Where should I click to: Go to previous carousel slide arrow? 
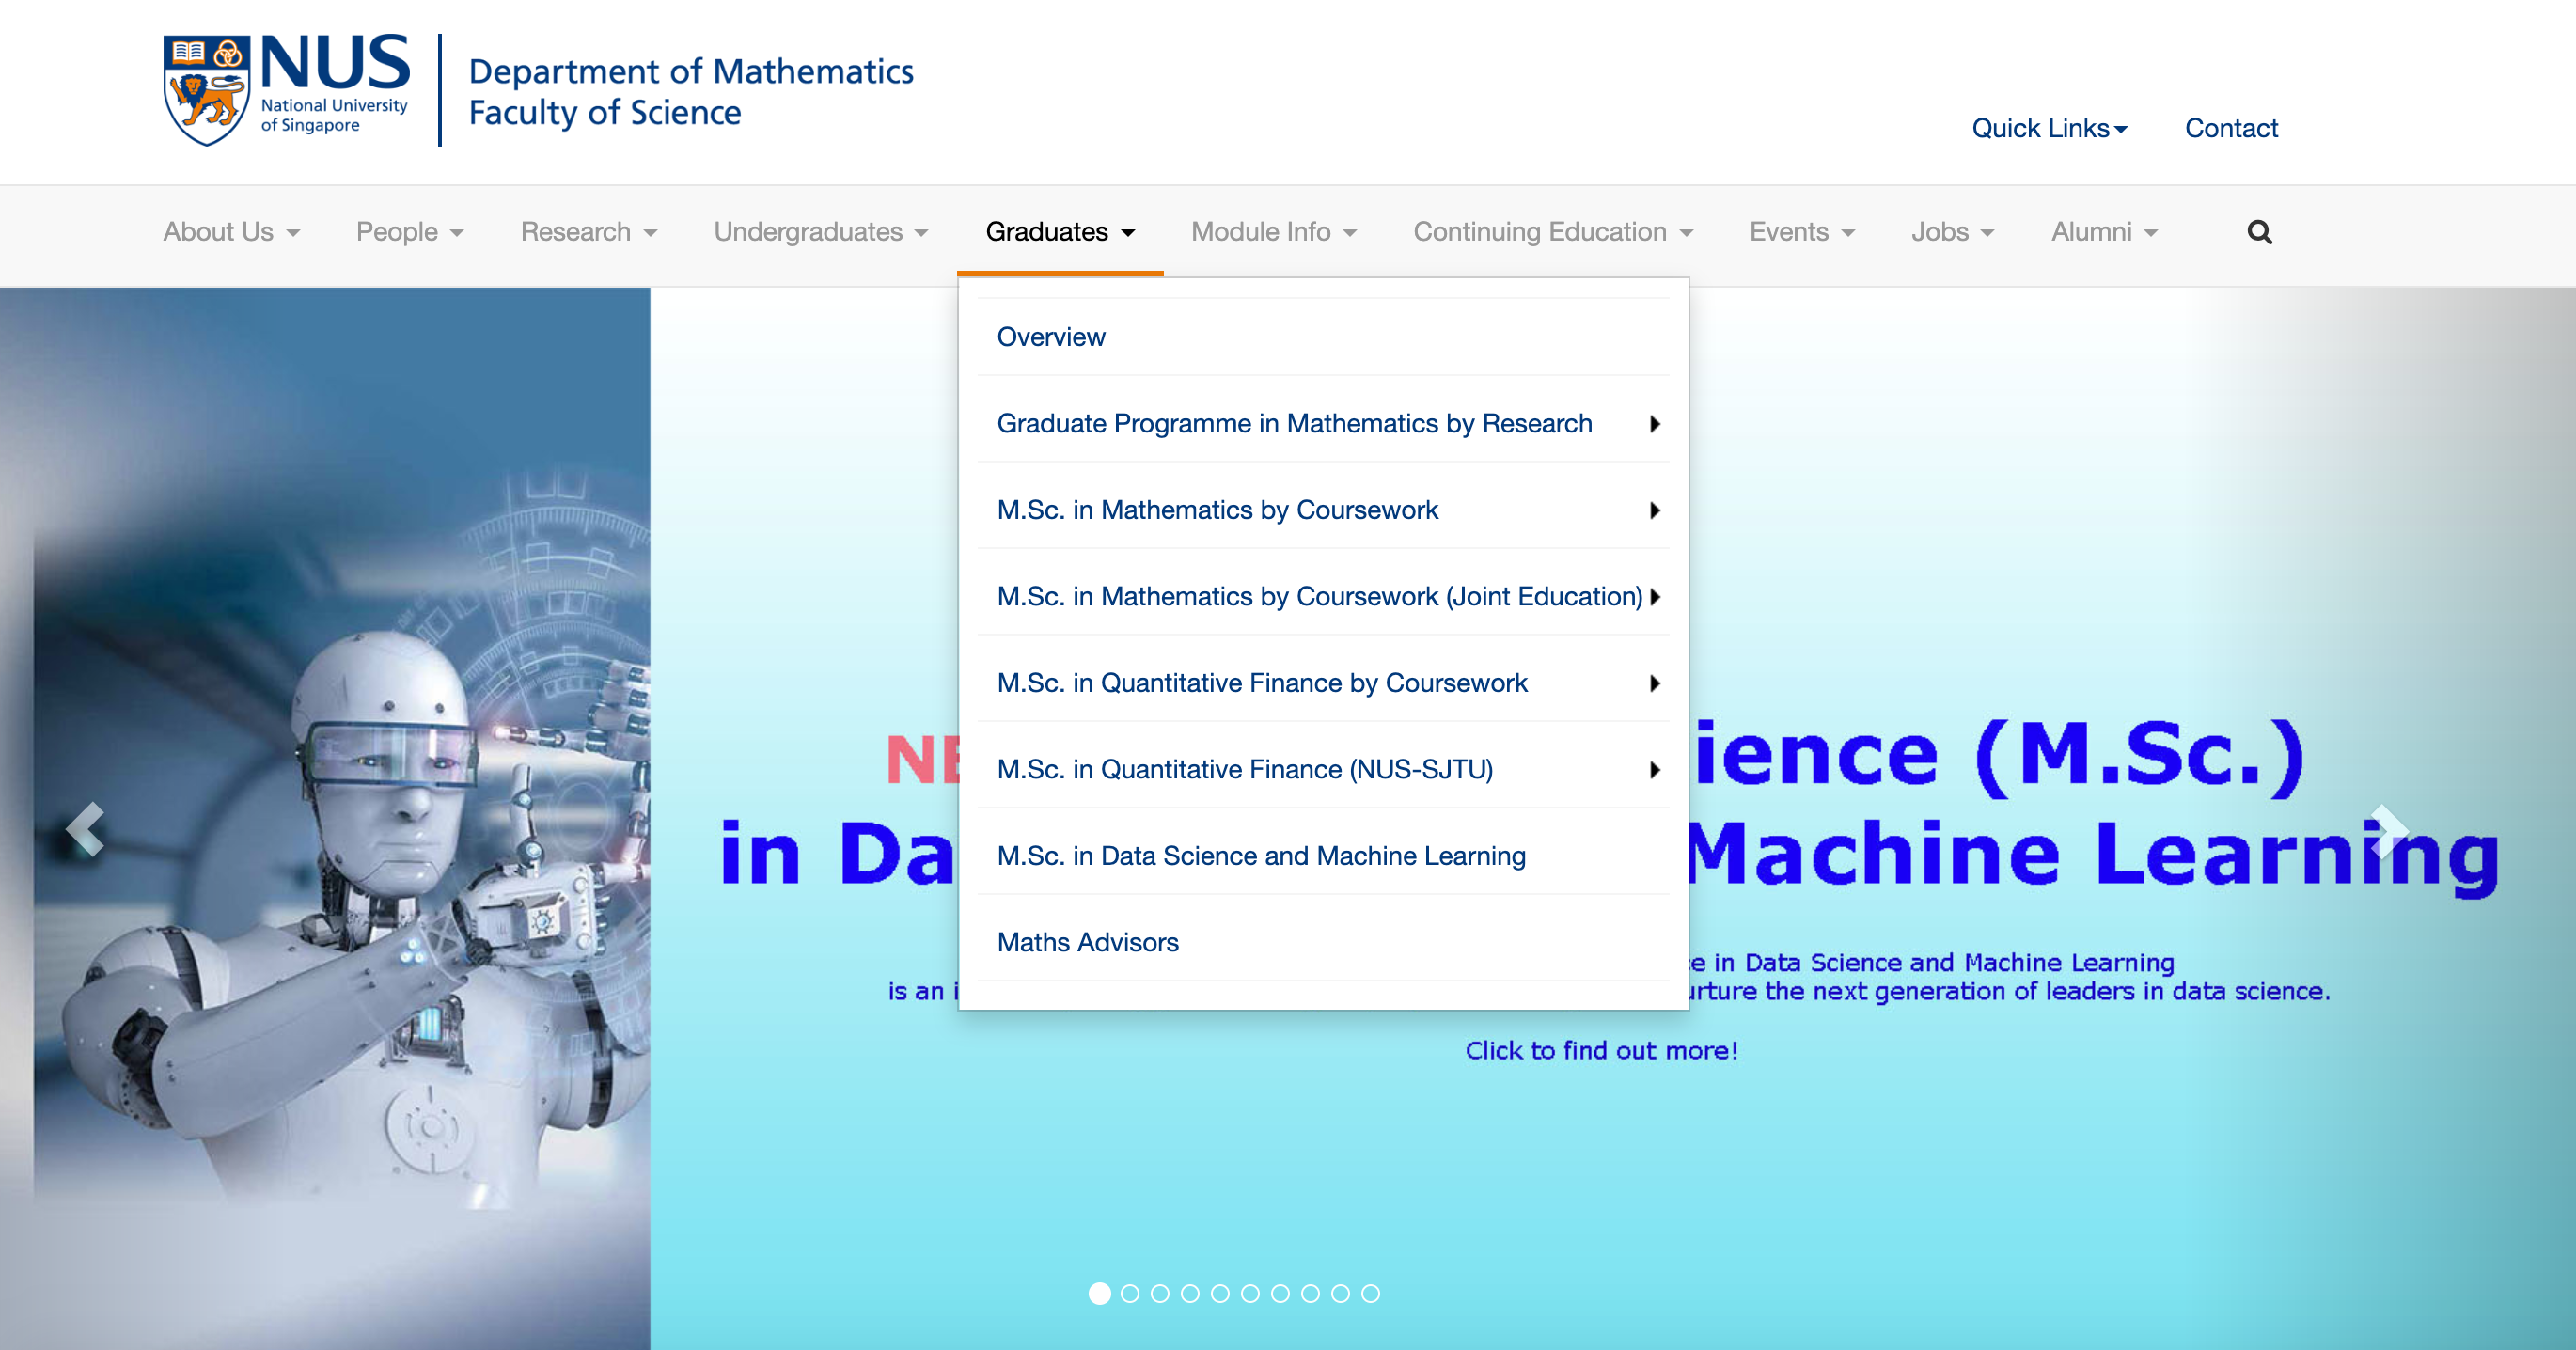pos(85,829)
